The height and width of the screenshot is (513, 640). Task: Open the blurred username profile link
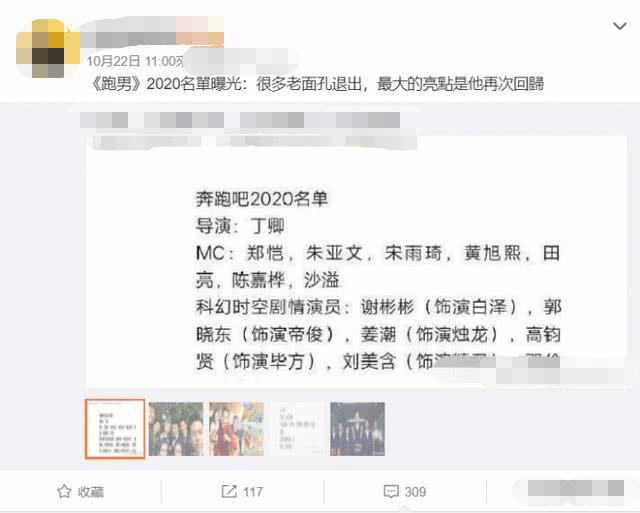[152, 32]
